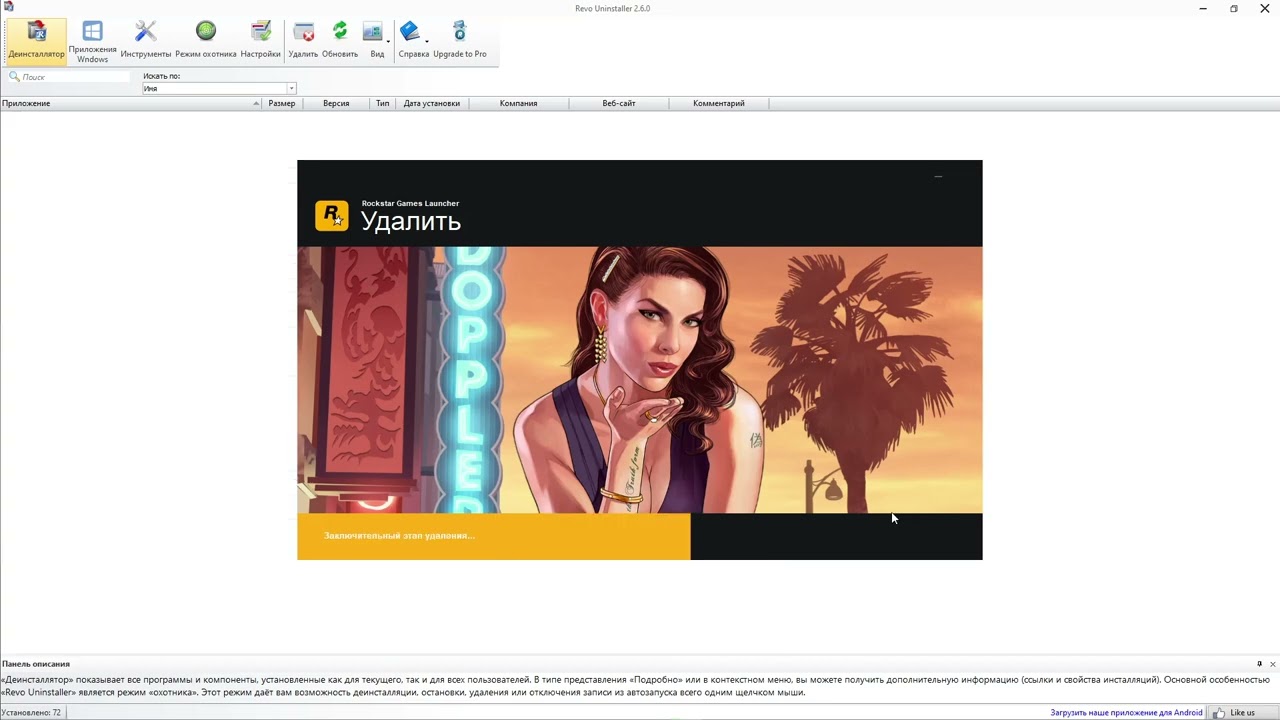Focus the Поиск search field
The height and width of the screenshot is (720, 1280).
tap(75, 77)
